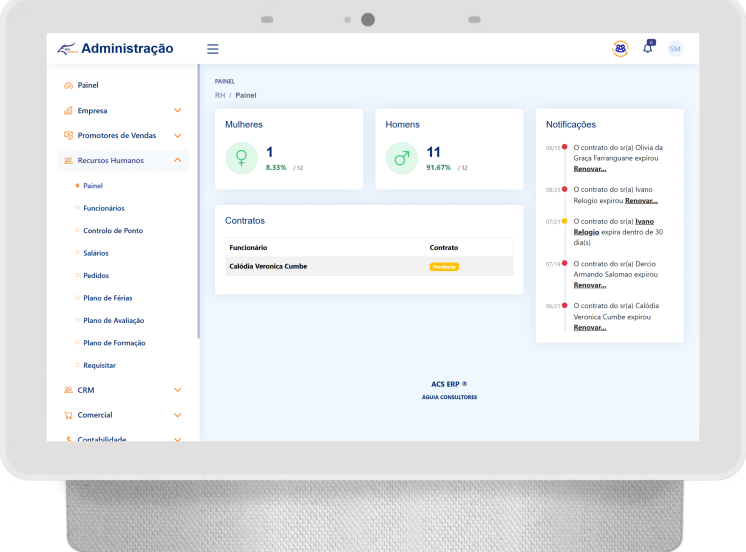This screenshot has width=746, height=552.
Task: Open Ivano Relogio link in expiring notification
Action: coord(614,227)
